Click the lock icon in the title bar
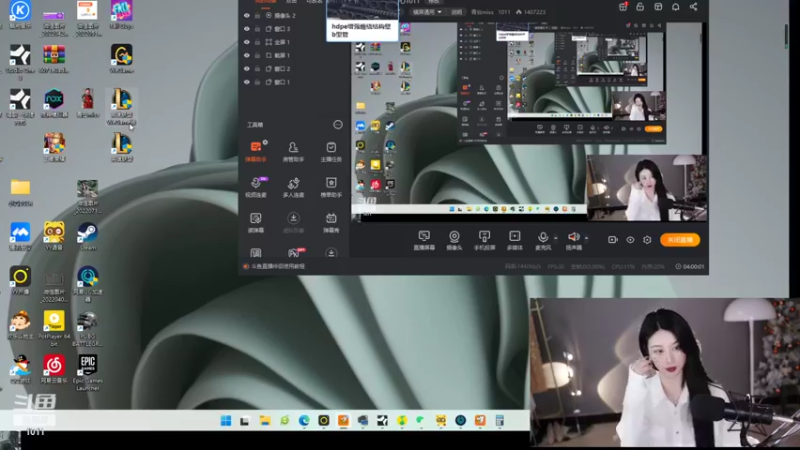The image size is (800, 450). tap(640, 7)
